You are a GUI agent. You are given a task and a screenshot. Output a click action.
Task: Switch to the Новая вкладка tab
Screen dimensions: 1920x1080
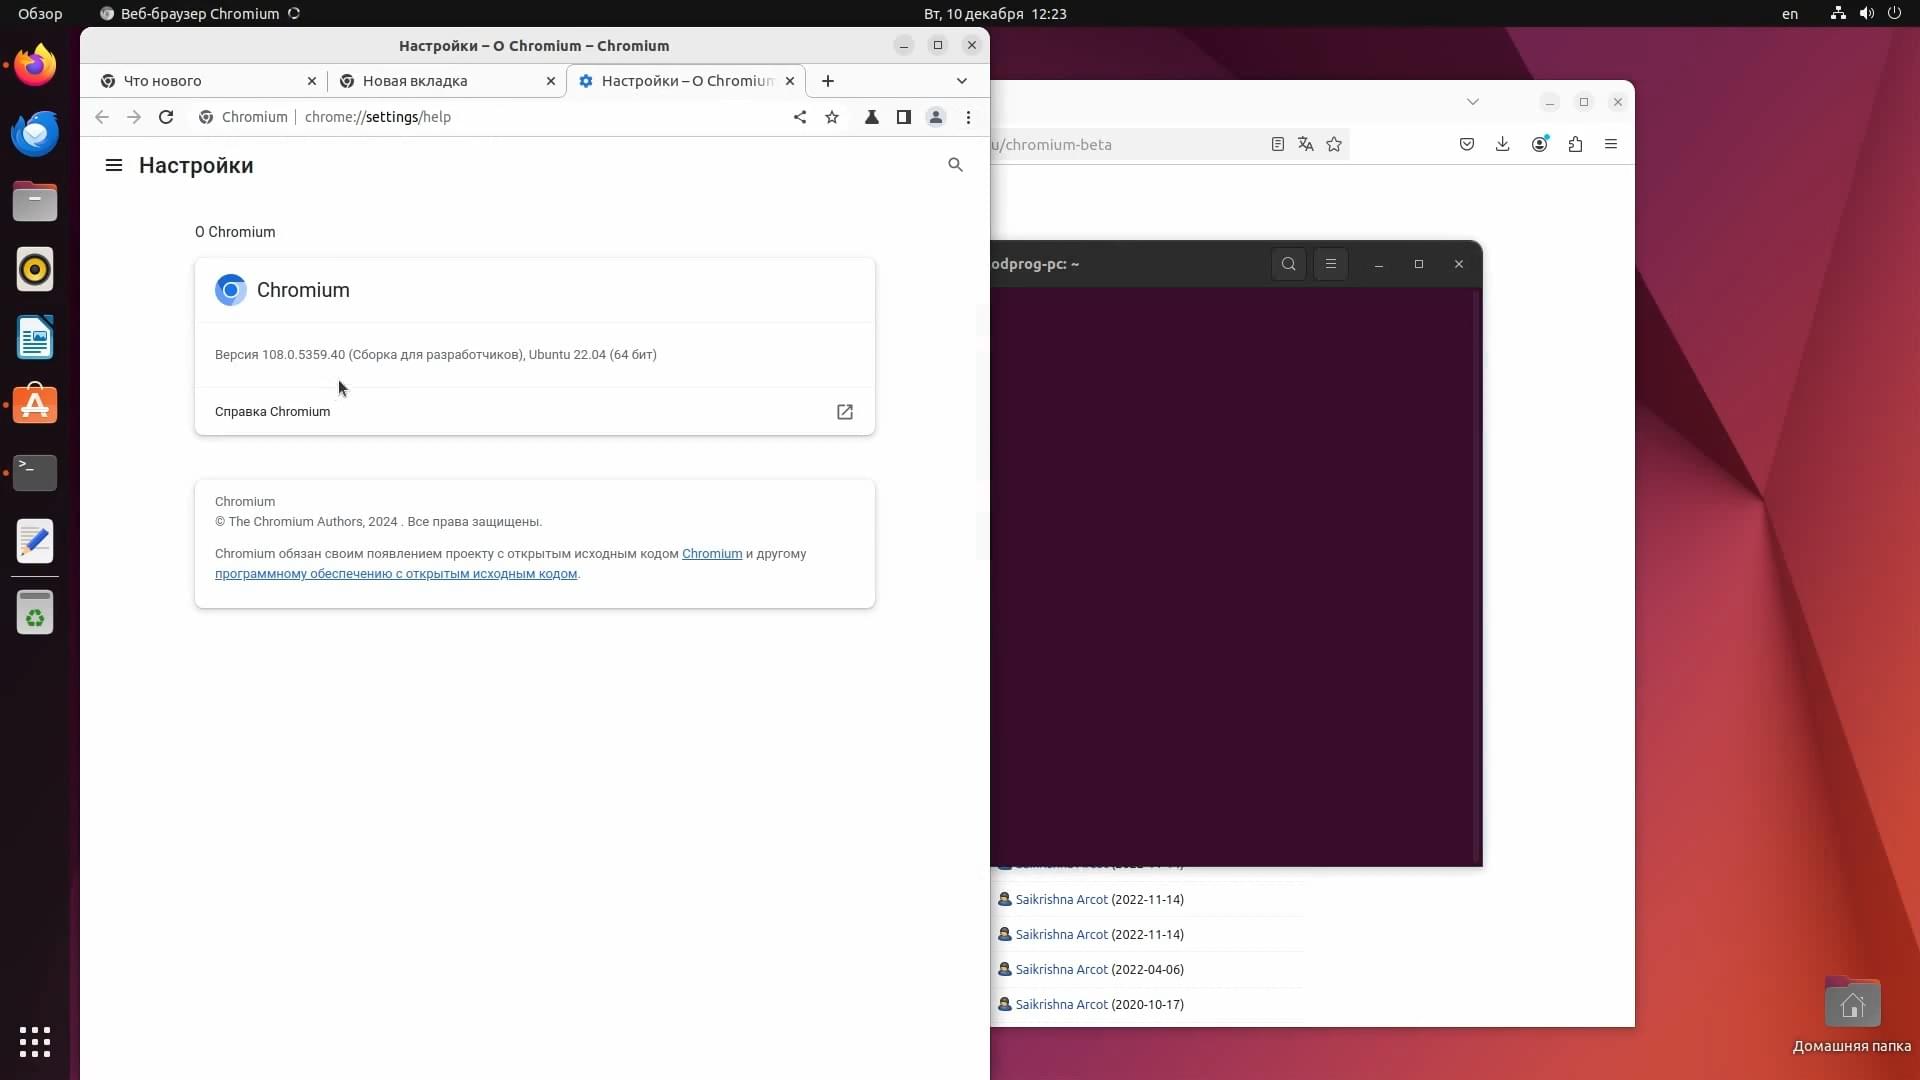click(446, 81)
